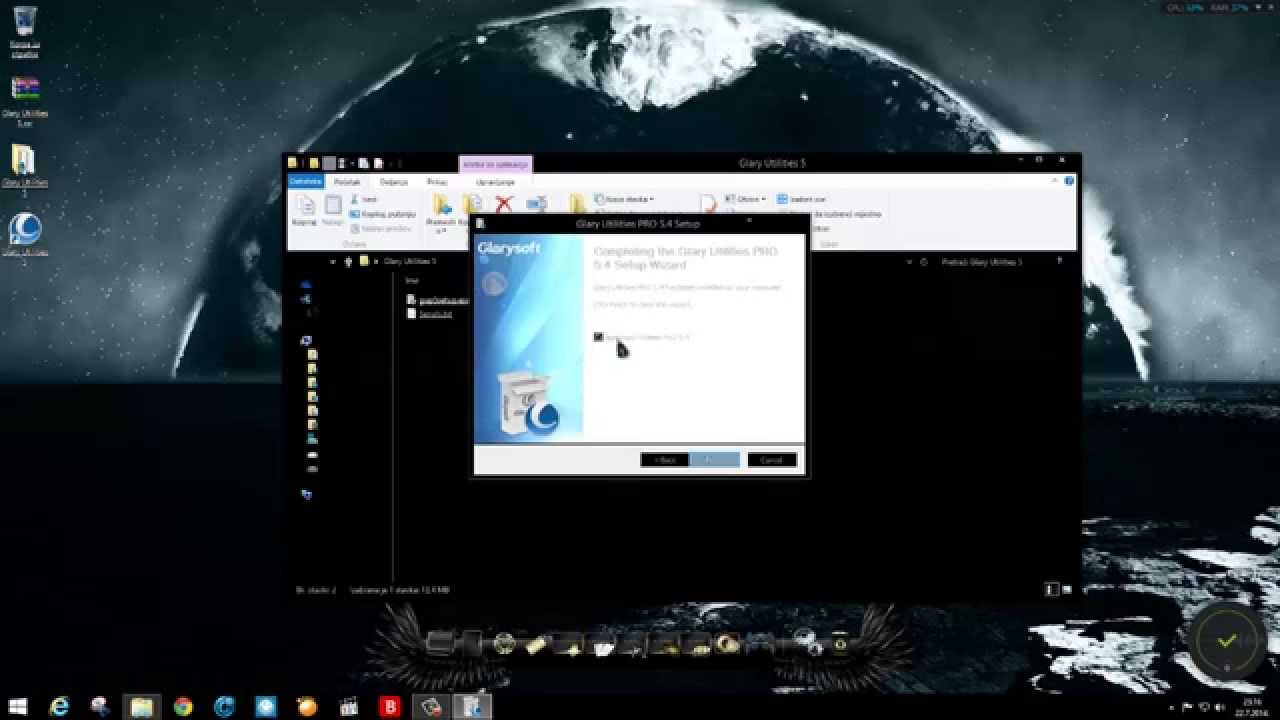Click the red X delete icon in ribbon
1280x720 pixels.
[504, 204]
